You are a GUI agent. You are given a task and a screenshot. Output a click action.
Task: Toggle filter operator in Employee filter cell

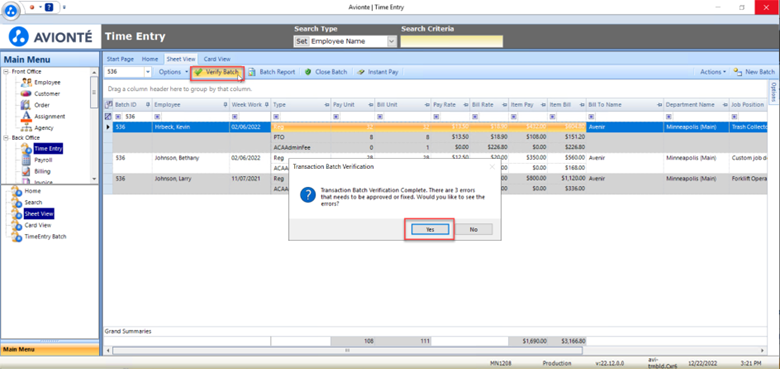pyautogui.click(x=157, y=116)
